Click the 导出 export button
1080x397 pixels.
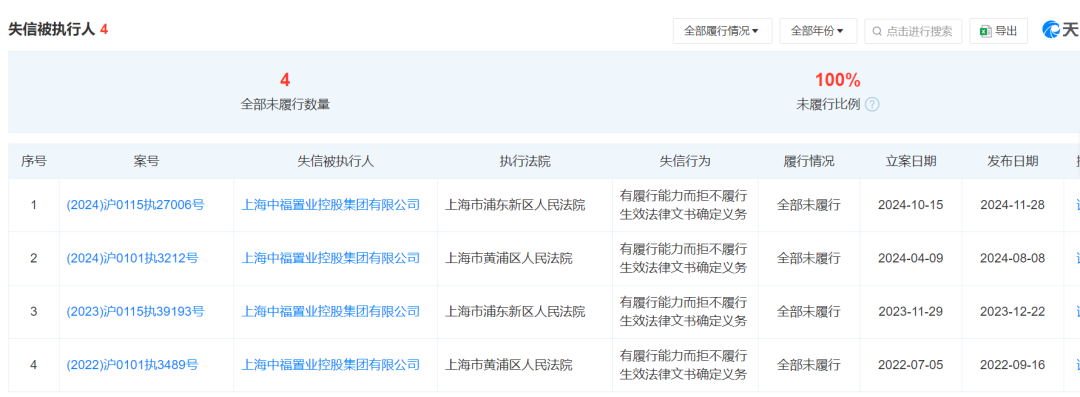point(998,31)
